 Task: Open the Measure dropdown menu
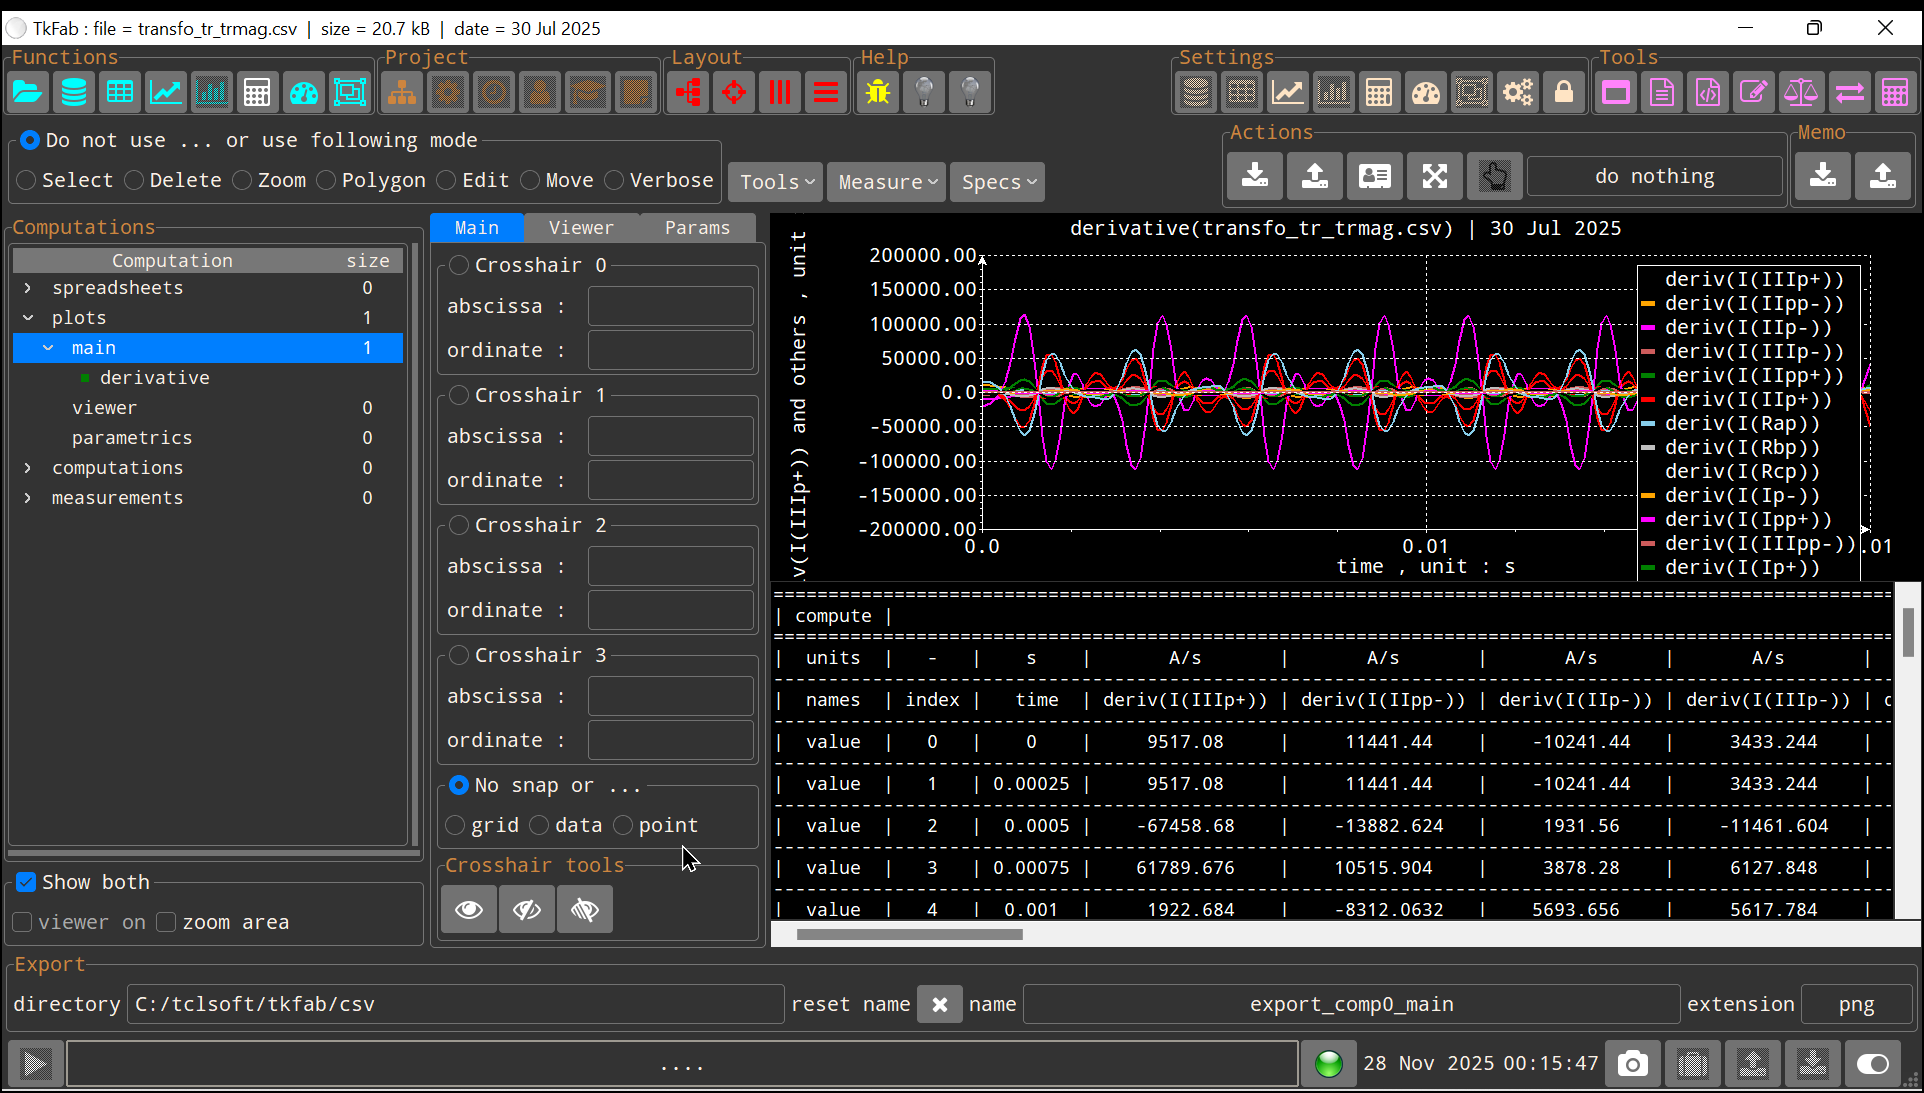[x=887, y=182]
